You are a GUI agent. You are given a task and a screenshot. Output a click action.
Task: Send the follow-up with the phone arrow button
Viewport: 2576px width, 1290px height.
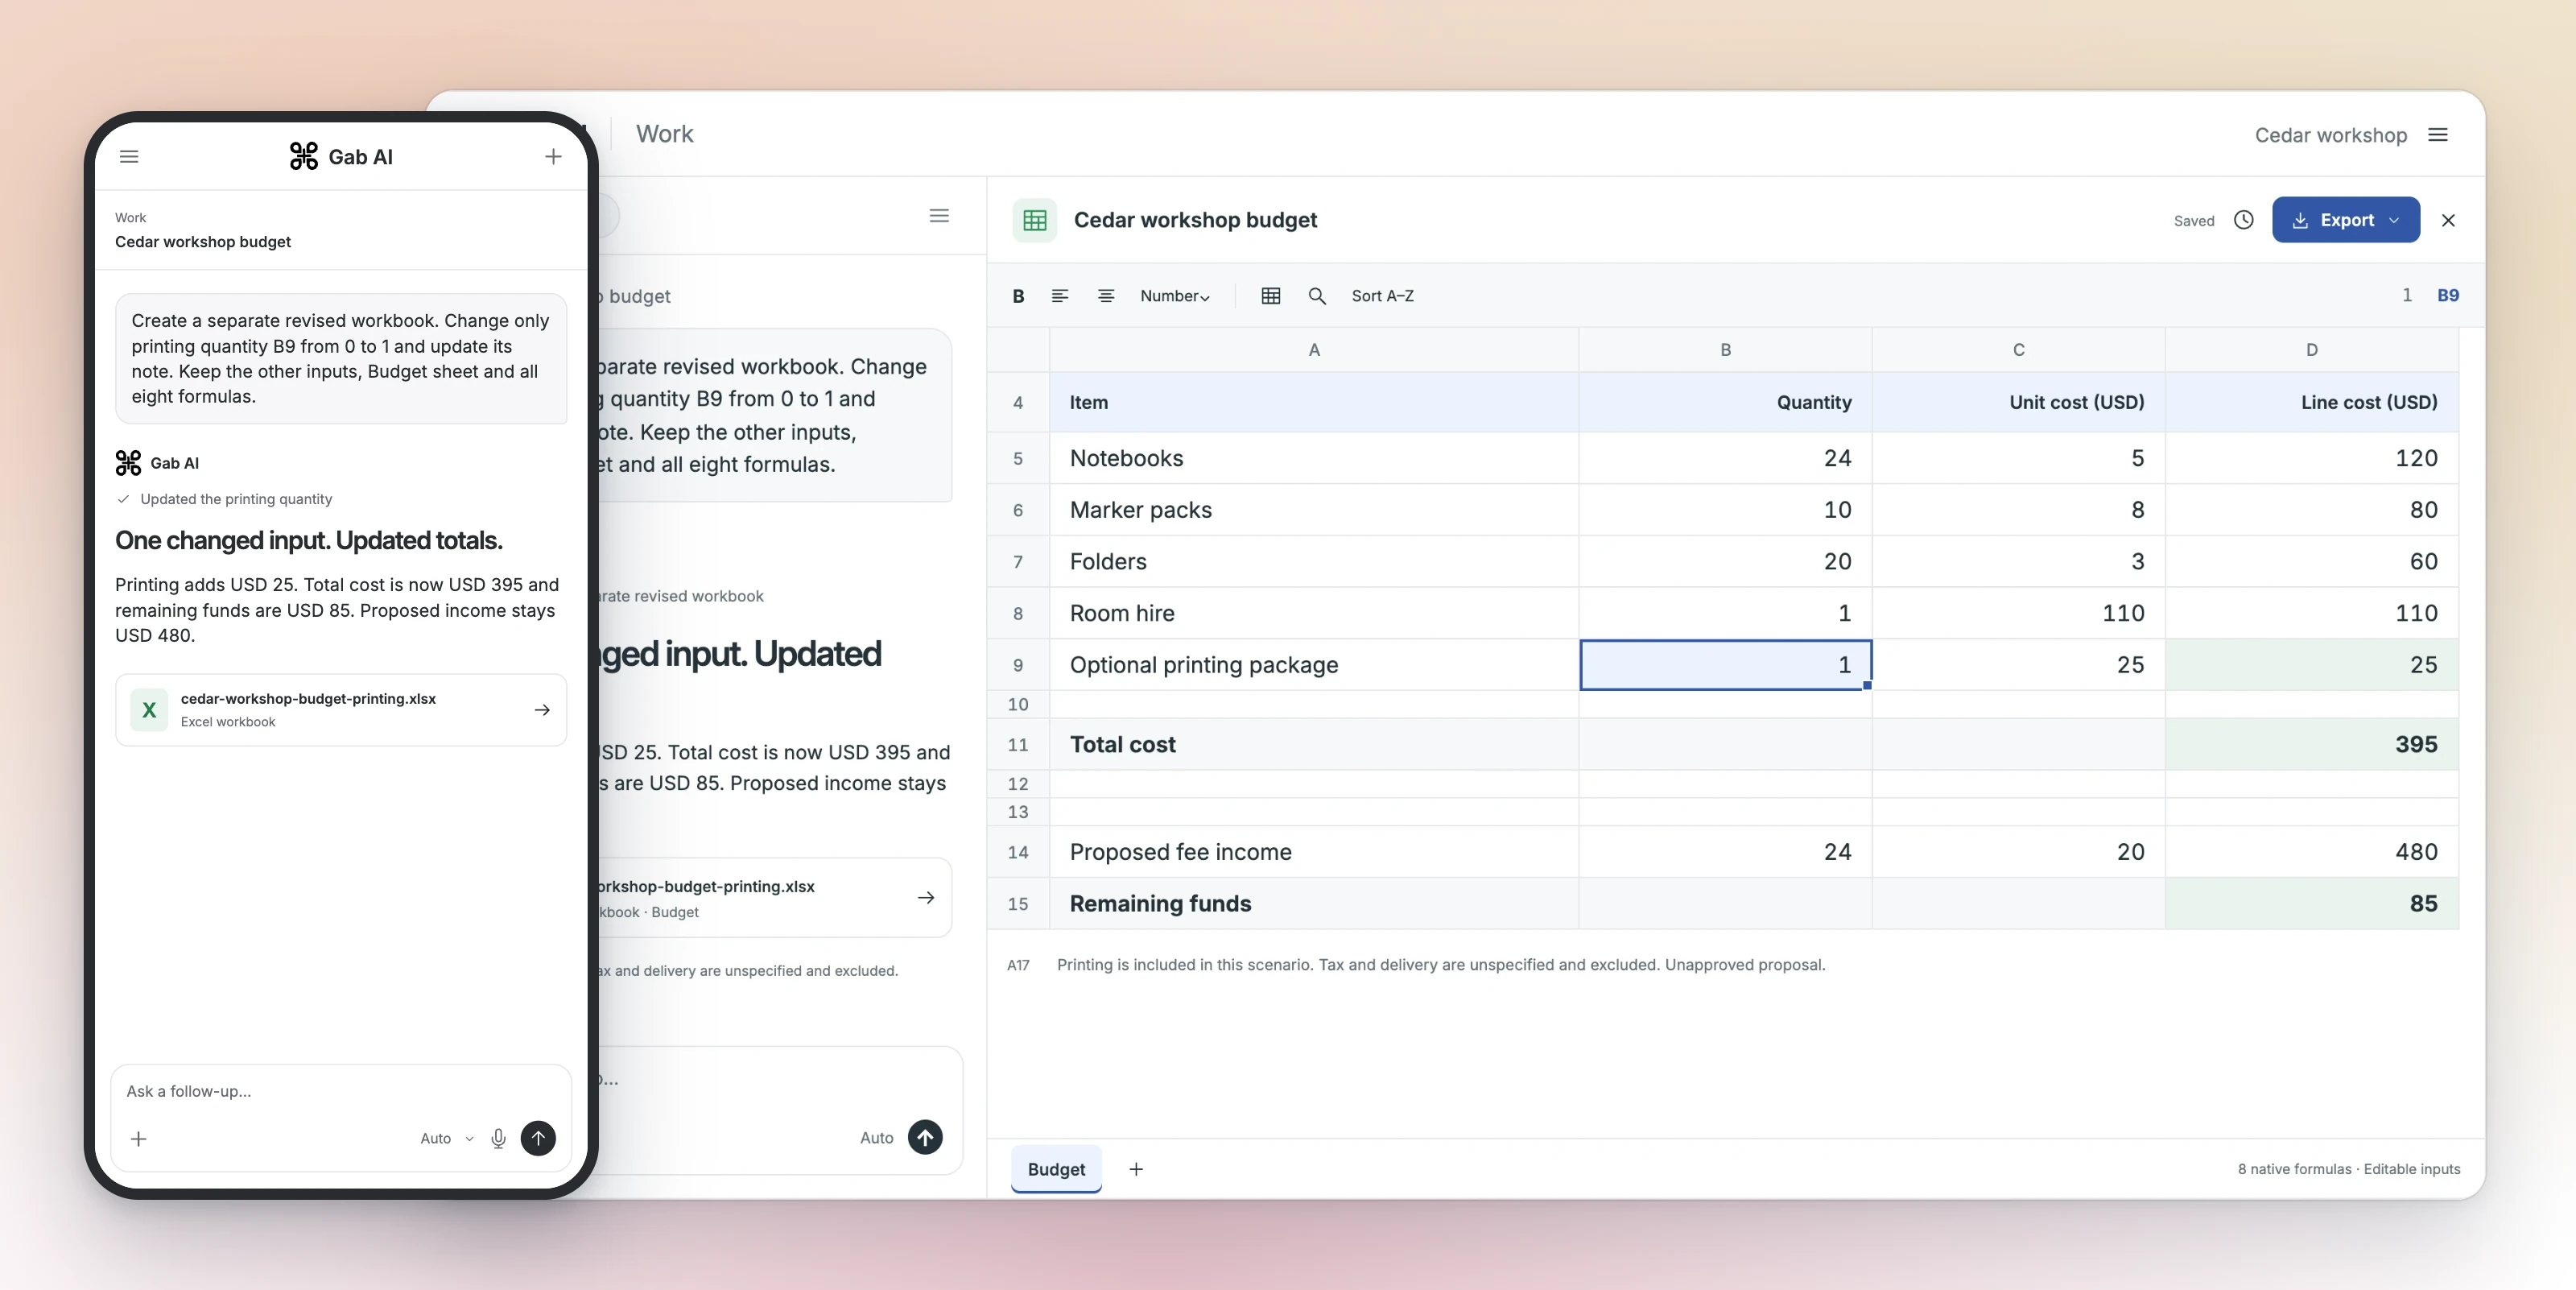pos(538,1138)
